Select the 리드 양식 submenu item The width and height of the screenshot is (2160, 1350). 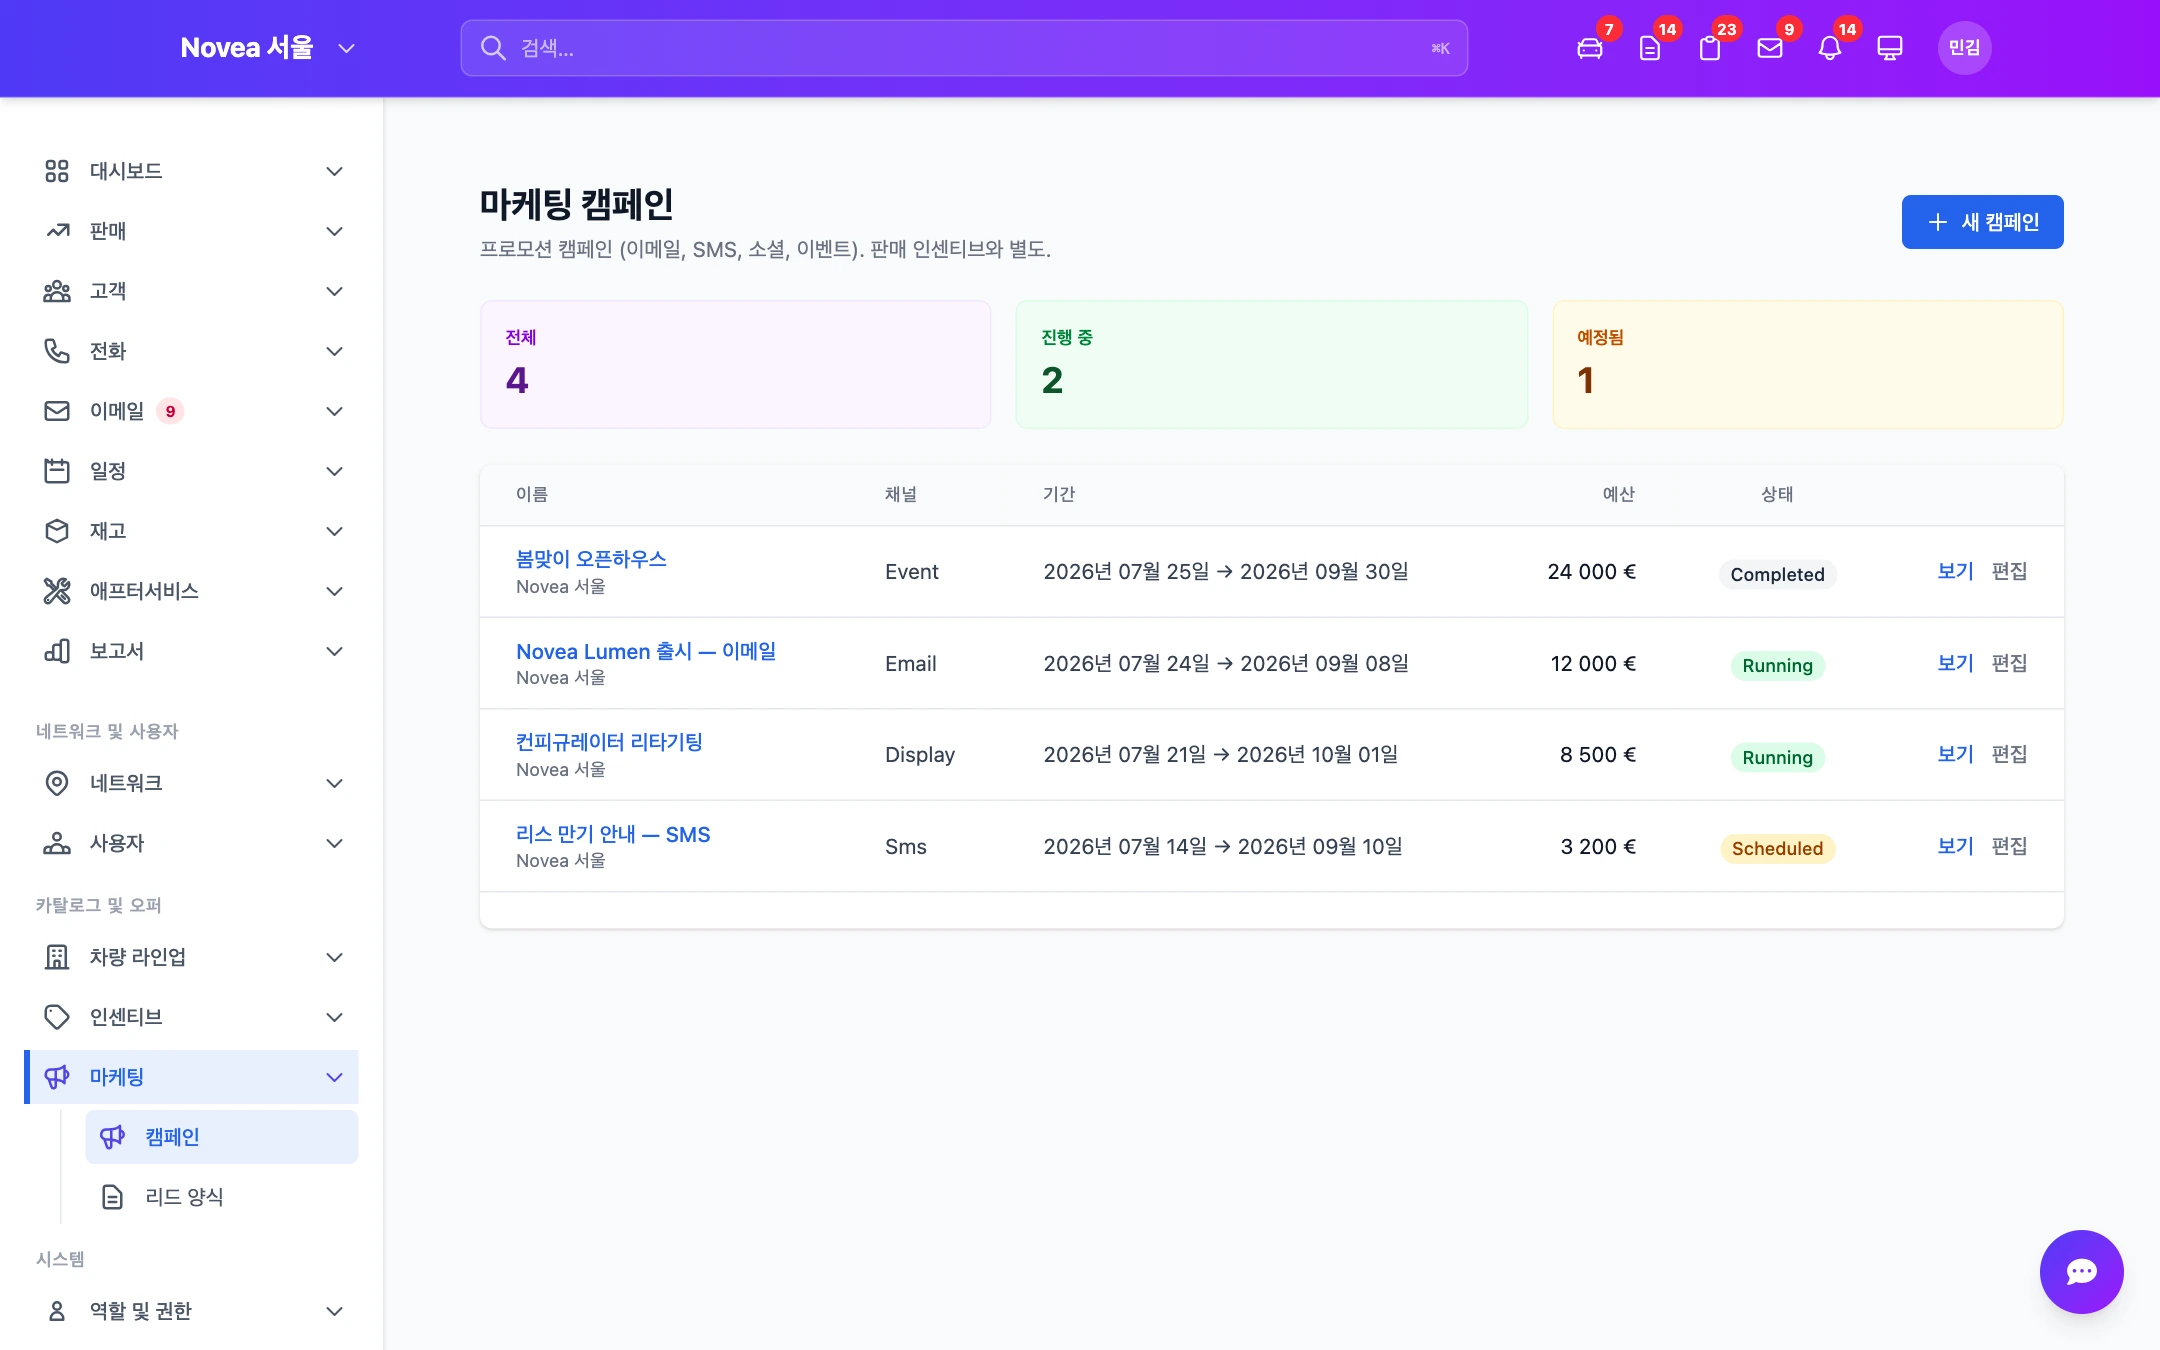(x=222, y=1197)
